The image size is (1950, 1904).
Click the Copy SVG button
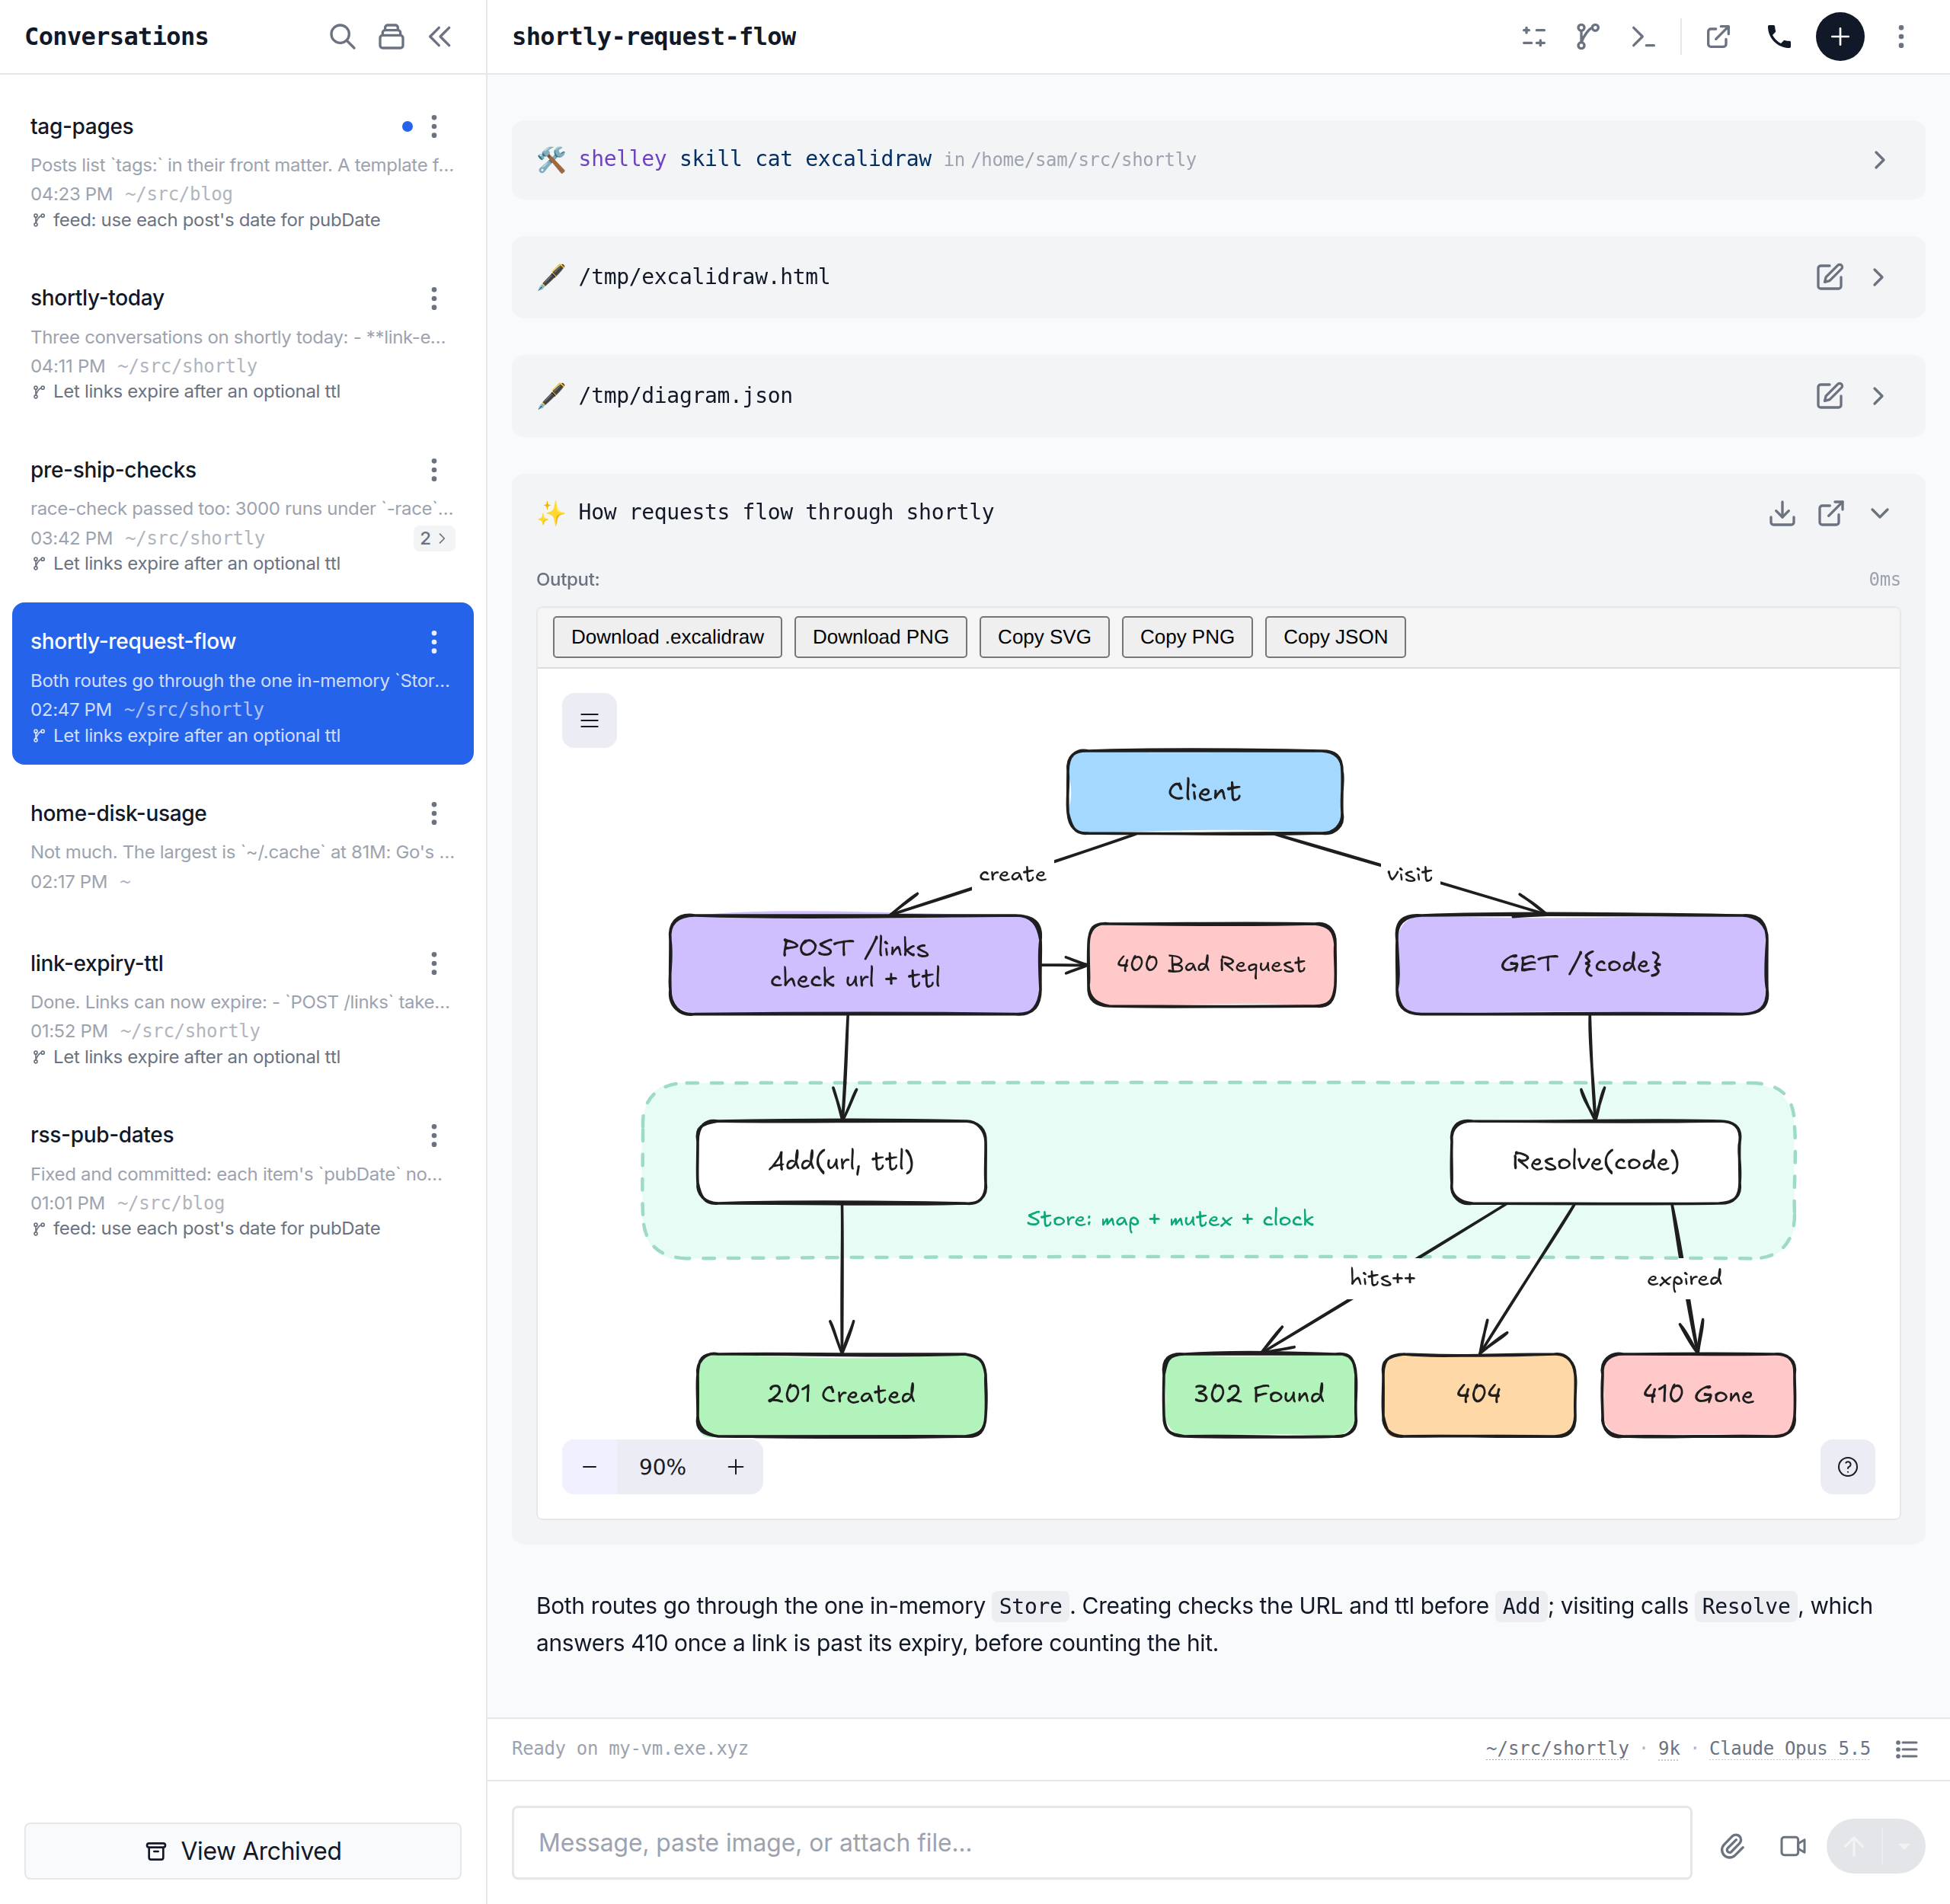point(1044,637)
